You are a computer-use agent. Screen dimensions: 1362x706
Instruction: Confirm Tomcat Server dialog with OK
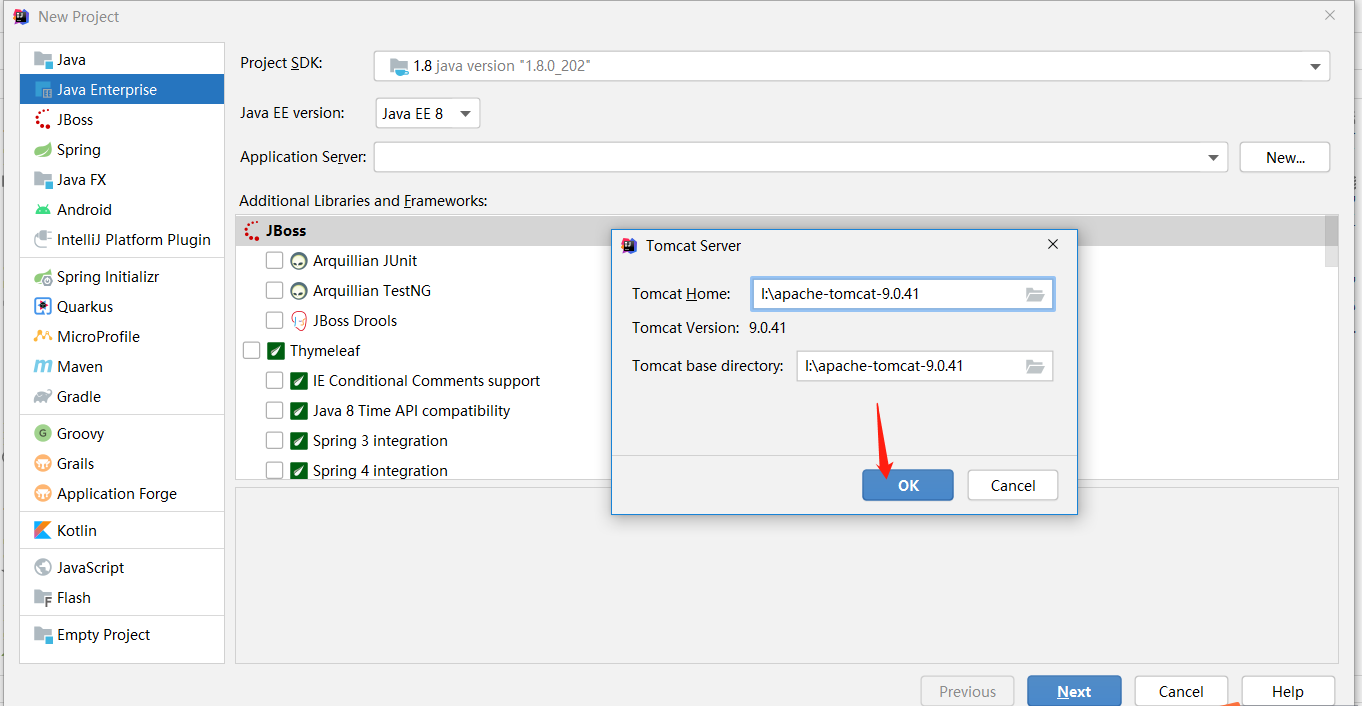pos(908,485)
